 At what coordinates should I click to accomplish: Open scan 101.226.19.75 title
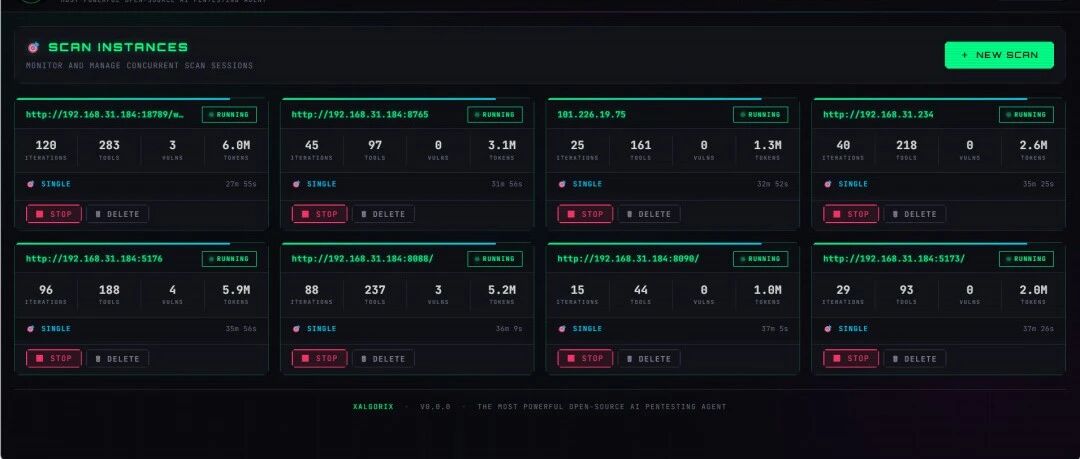tap(592, 114)
